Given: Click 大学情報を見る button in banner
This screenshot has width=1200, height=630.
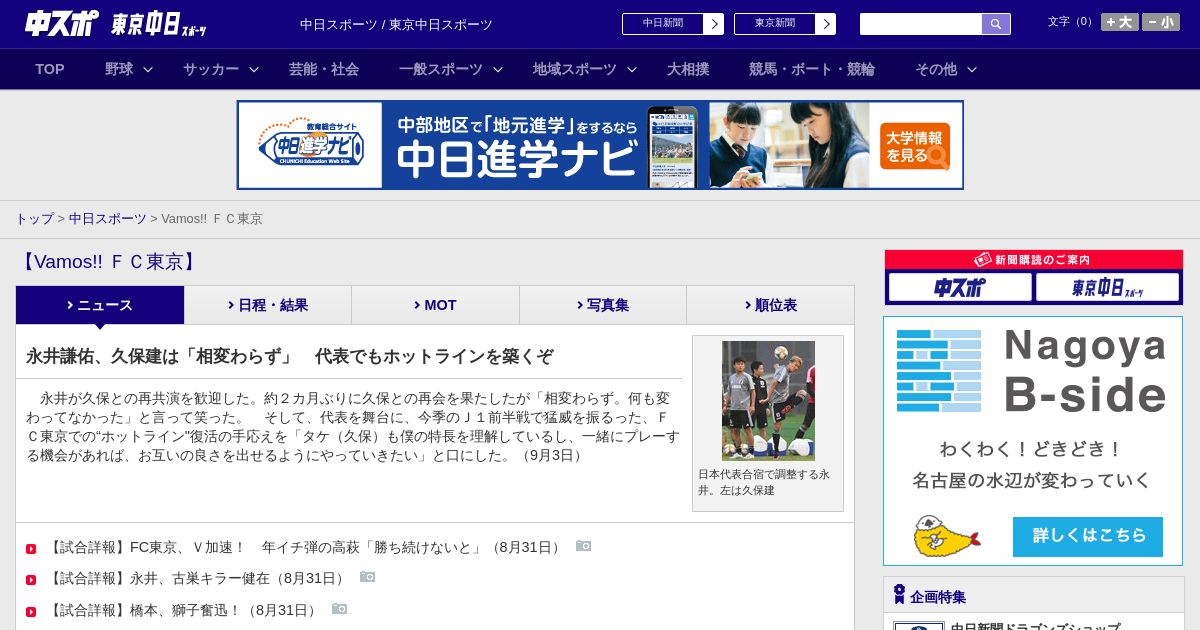Looking at the screenshot, I should [915, 146].
